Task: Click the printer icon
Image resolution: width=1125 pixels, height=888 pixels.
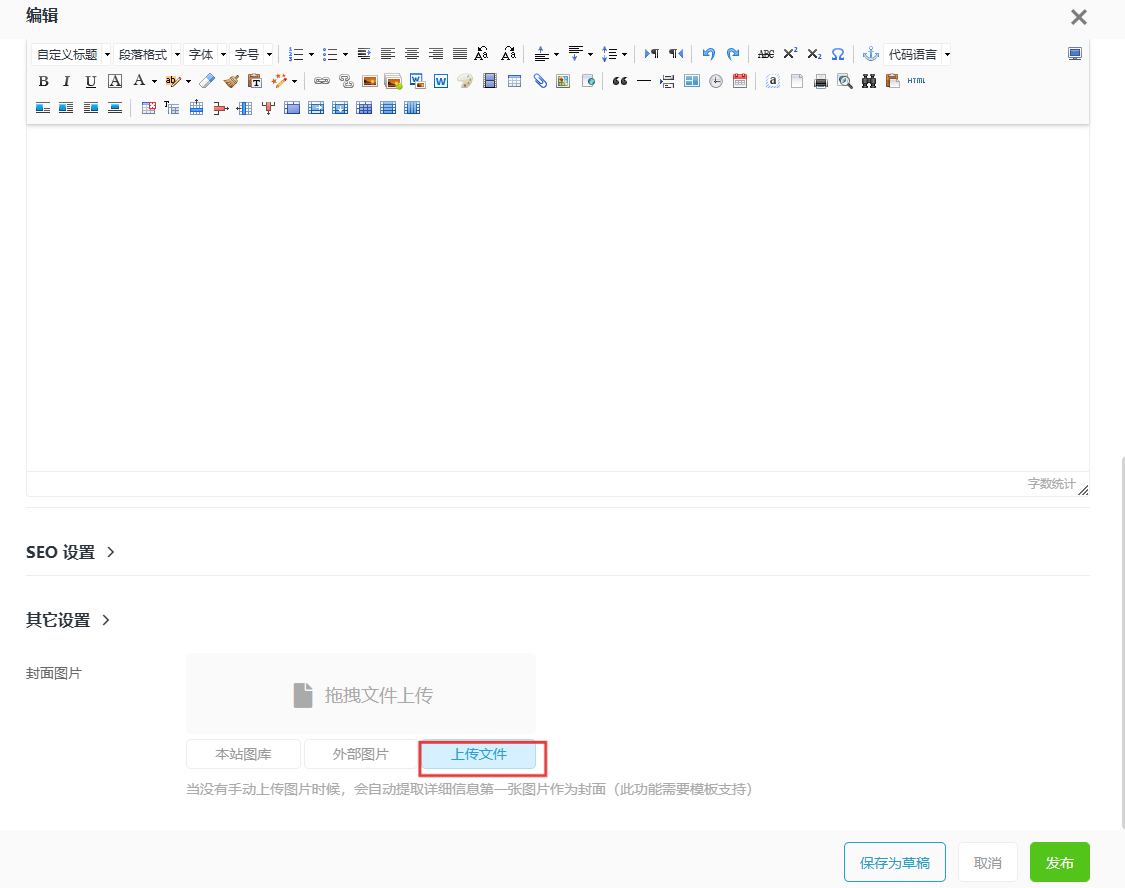Action: coord(821,81)
